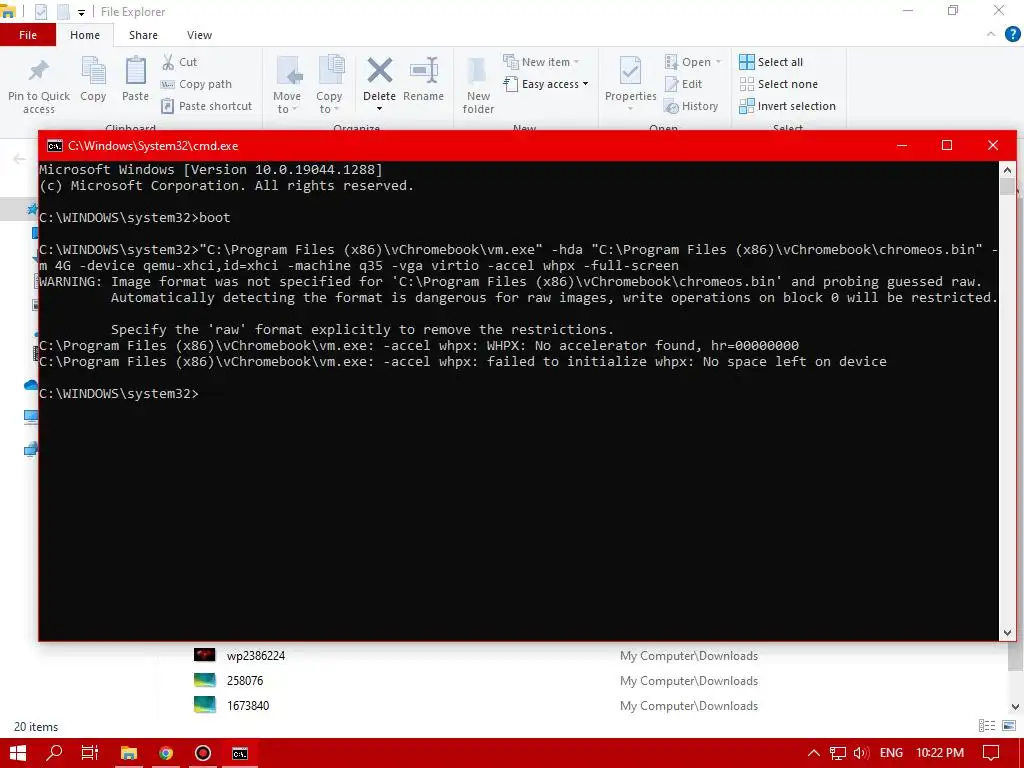Open the volume tray icon

click(x=861, y=753)
